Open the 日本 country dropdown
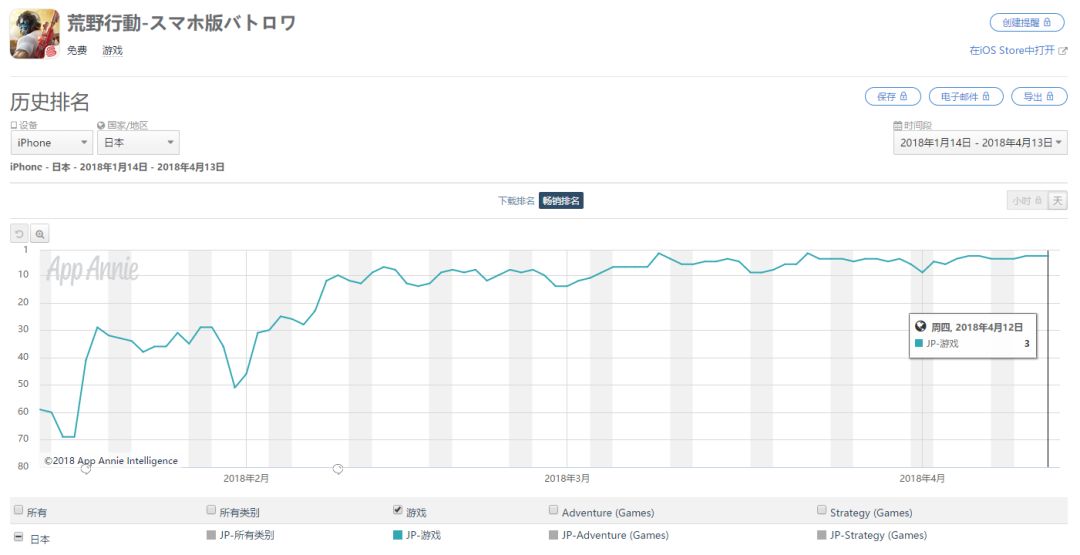 138,143
